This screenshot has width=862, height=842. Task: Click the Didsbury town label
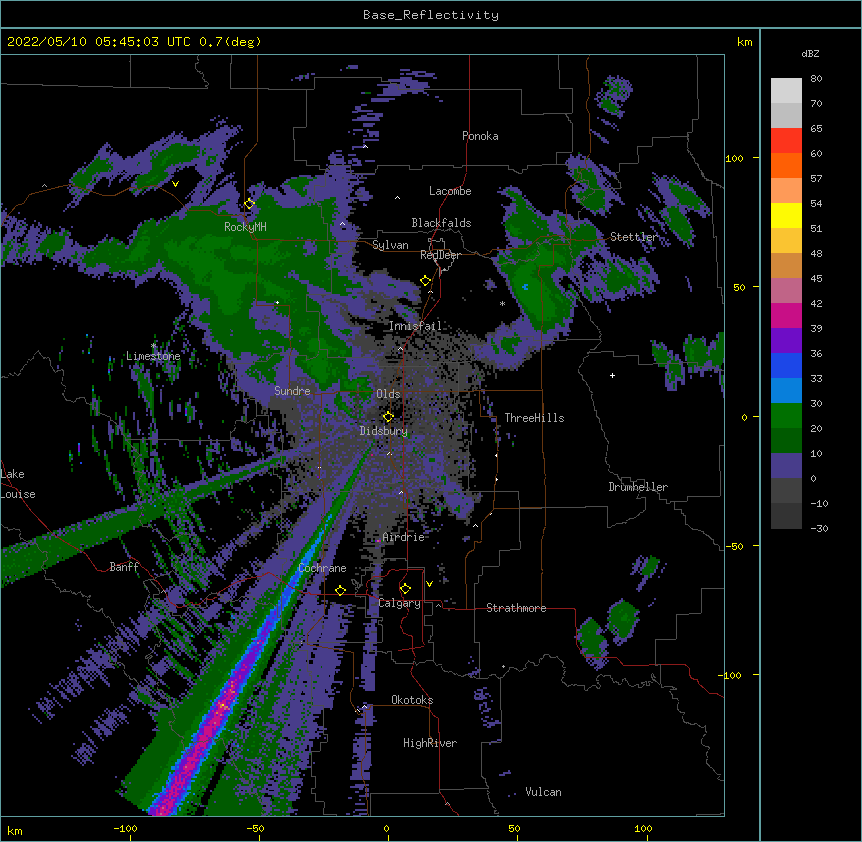pyautogui.click(x=383, y=431)
